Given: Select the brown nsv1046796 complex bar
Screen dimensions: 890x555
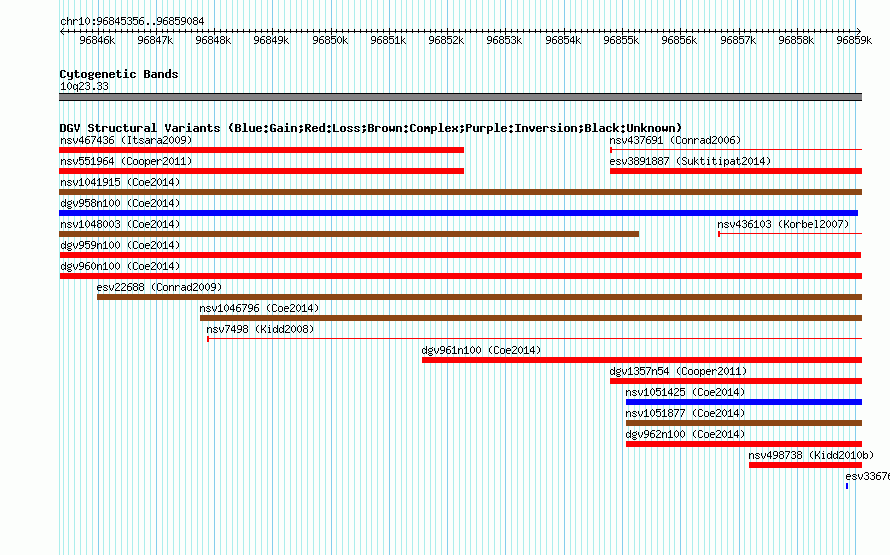Looking at the screenshot, I should (531, 318).
